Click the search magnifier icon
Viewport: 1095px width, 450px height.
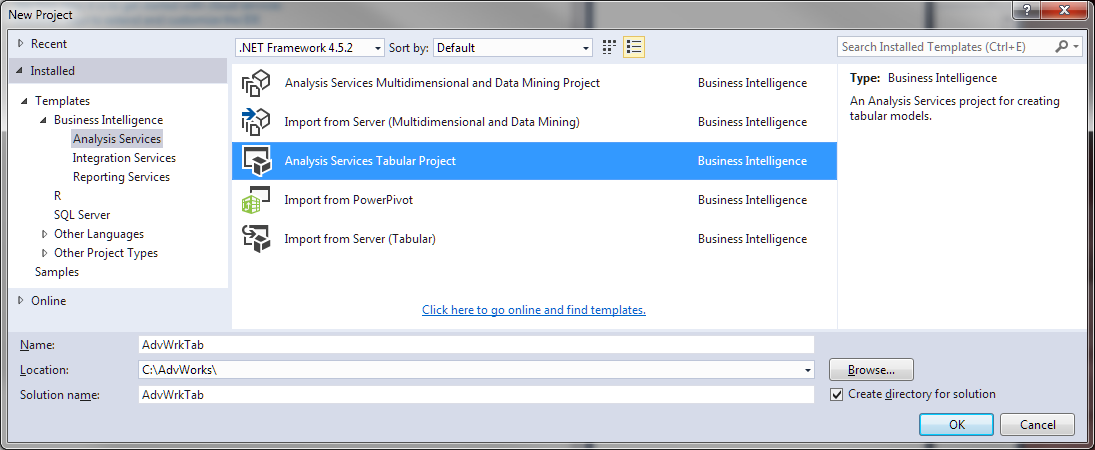pos(1062,47)
